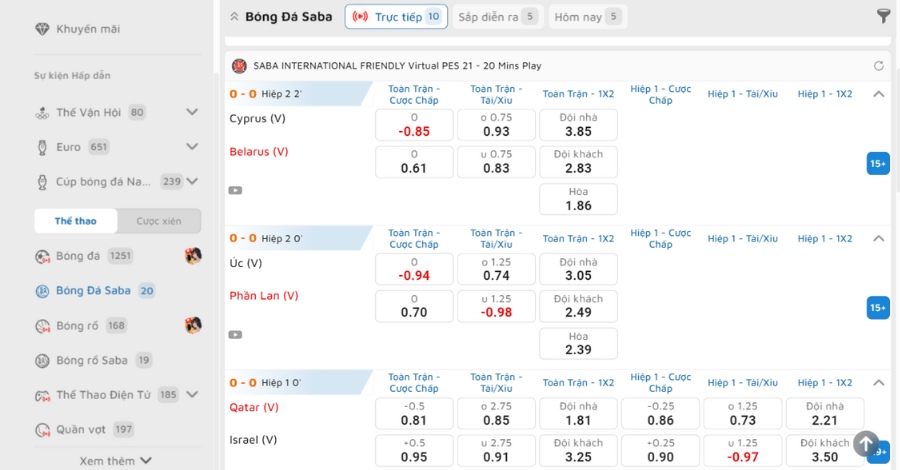Select Qatar handicap -0.5 odds 0.81

(x=414, y=413)
